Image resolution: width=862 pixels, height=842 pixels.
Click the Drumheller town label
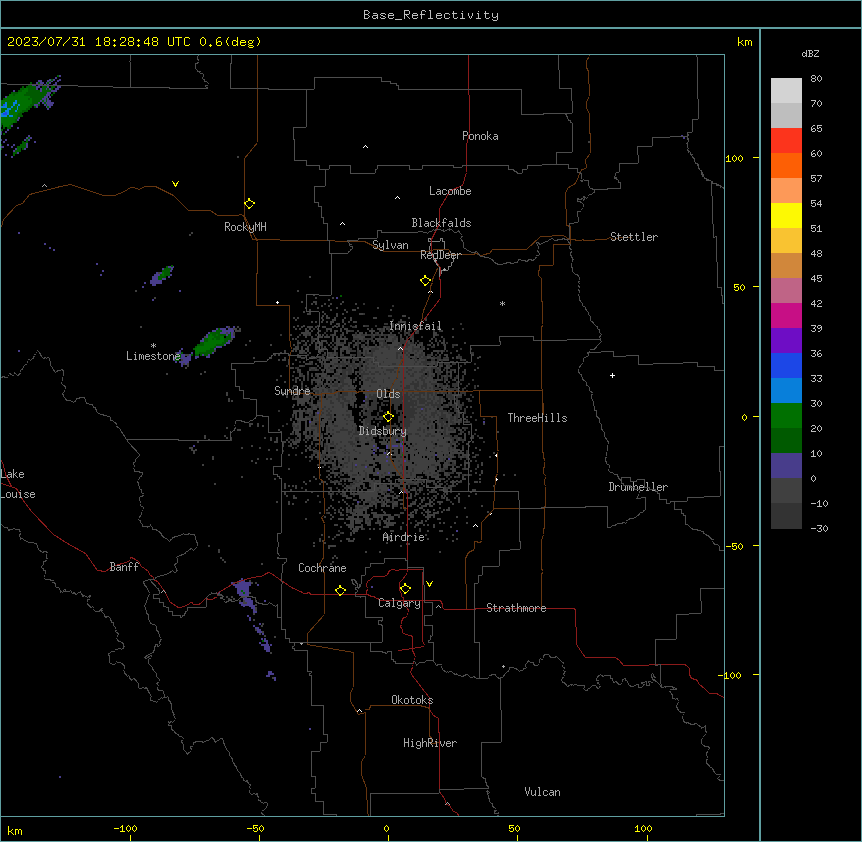coord(638,487)
